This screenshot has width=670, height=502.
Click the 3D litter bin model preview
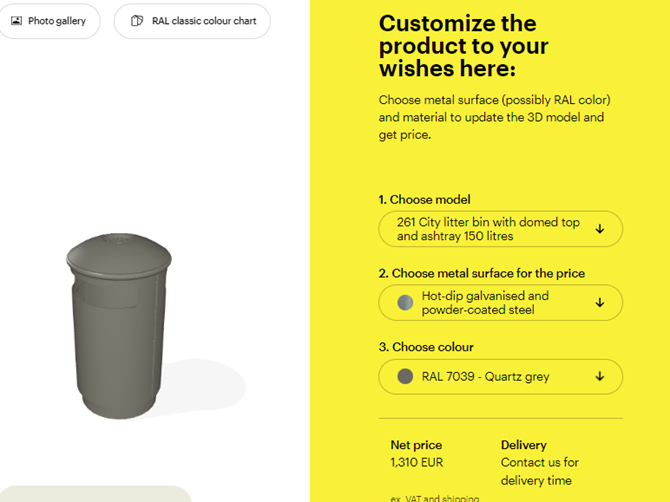[x=119, y=326]
